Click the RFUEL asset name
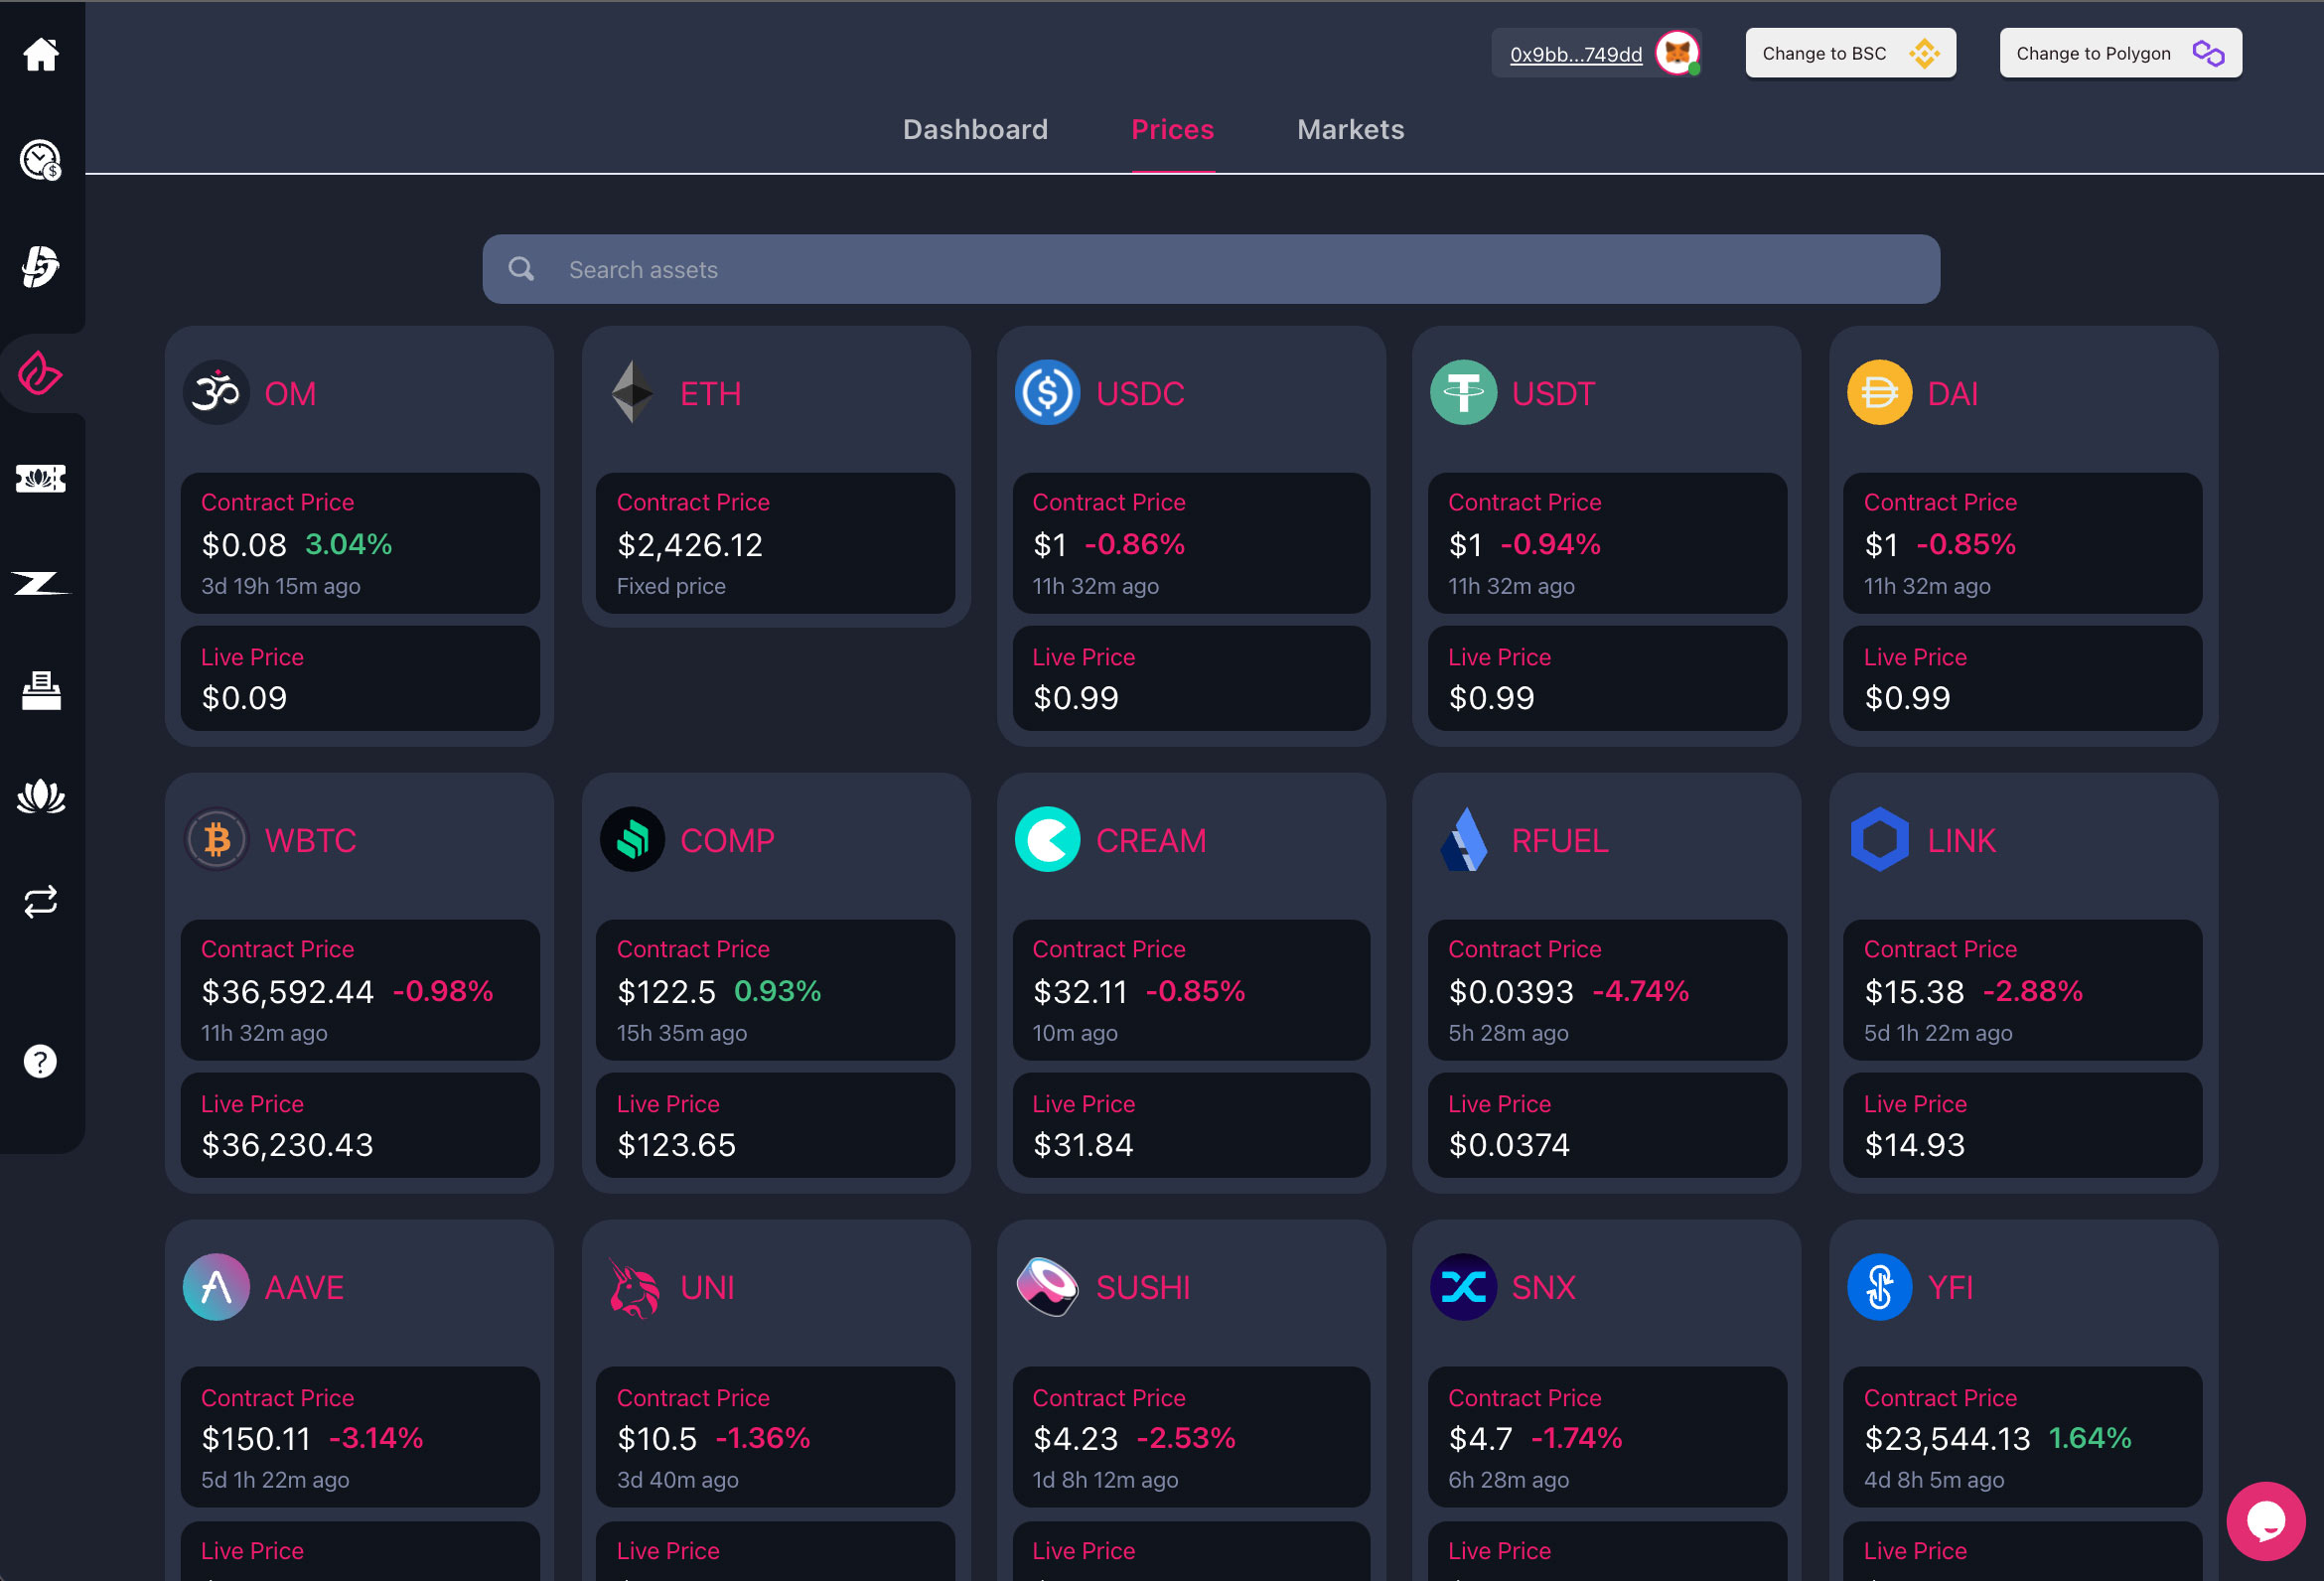Image resolution: width=2324 pixels, height=1581 pixels. tap(1560, 841)
